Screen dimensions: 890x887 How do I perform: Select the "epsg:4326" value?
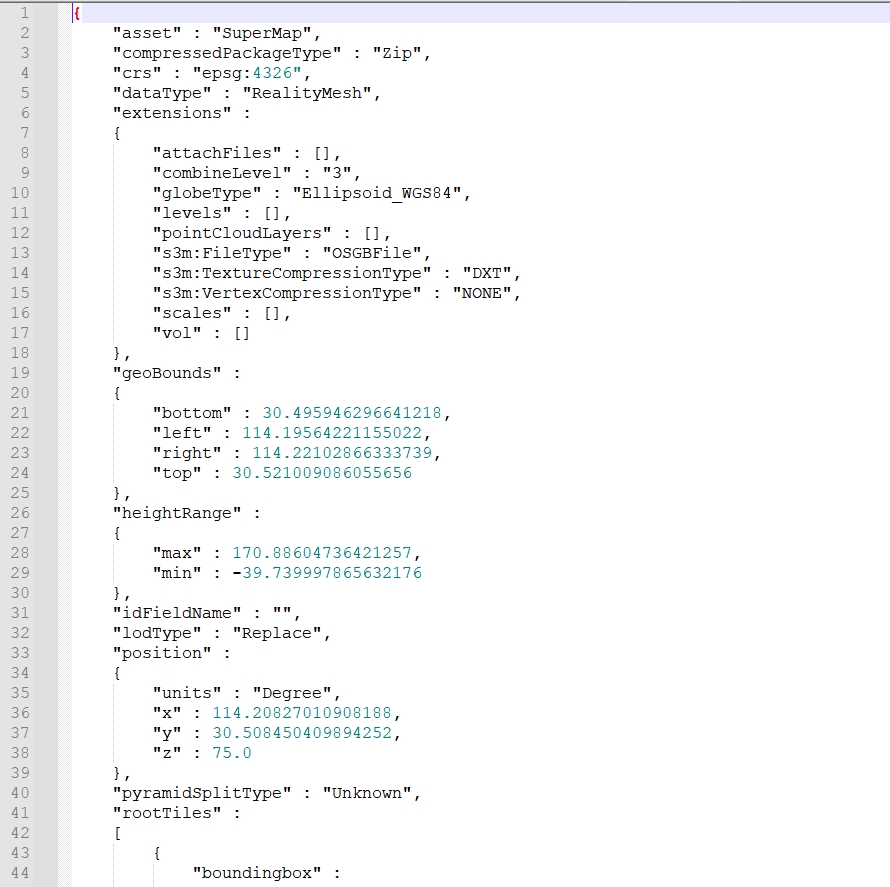pyautogui.click(x=247, y=73)
